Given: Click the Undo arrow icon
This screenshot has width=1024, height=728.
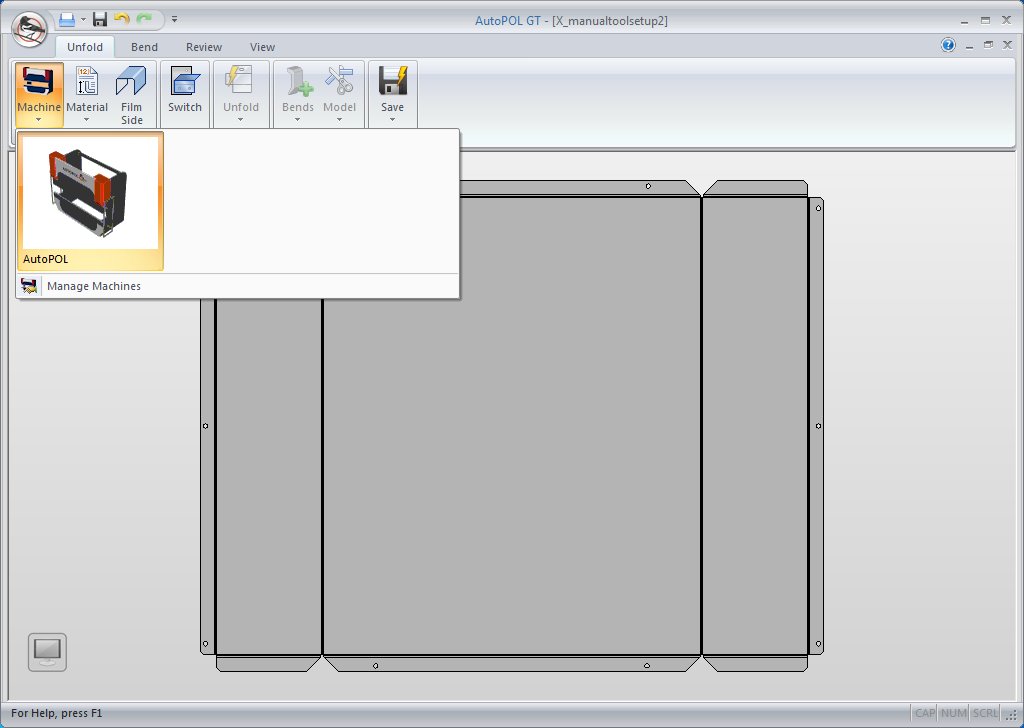Looking at the screenshot, I should click(x=122, y=19).
